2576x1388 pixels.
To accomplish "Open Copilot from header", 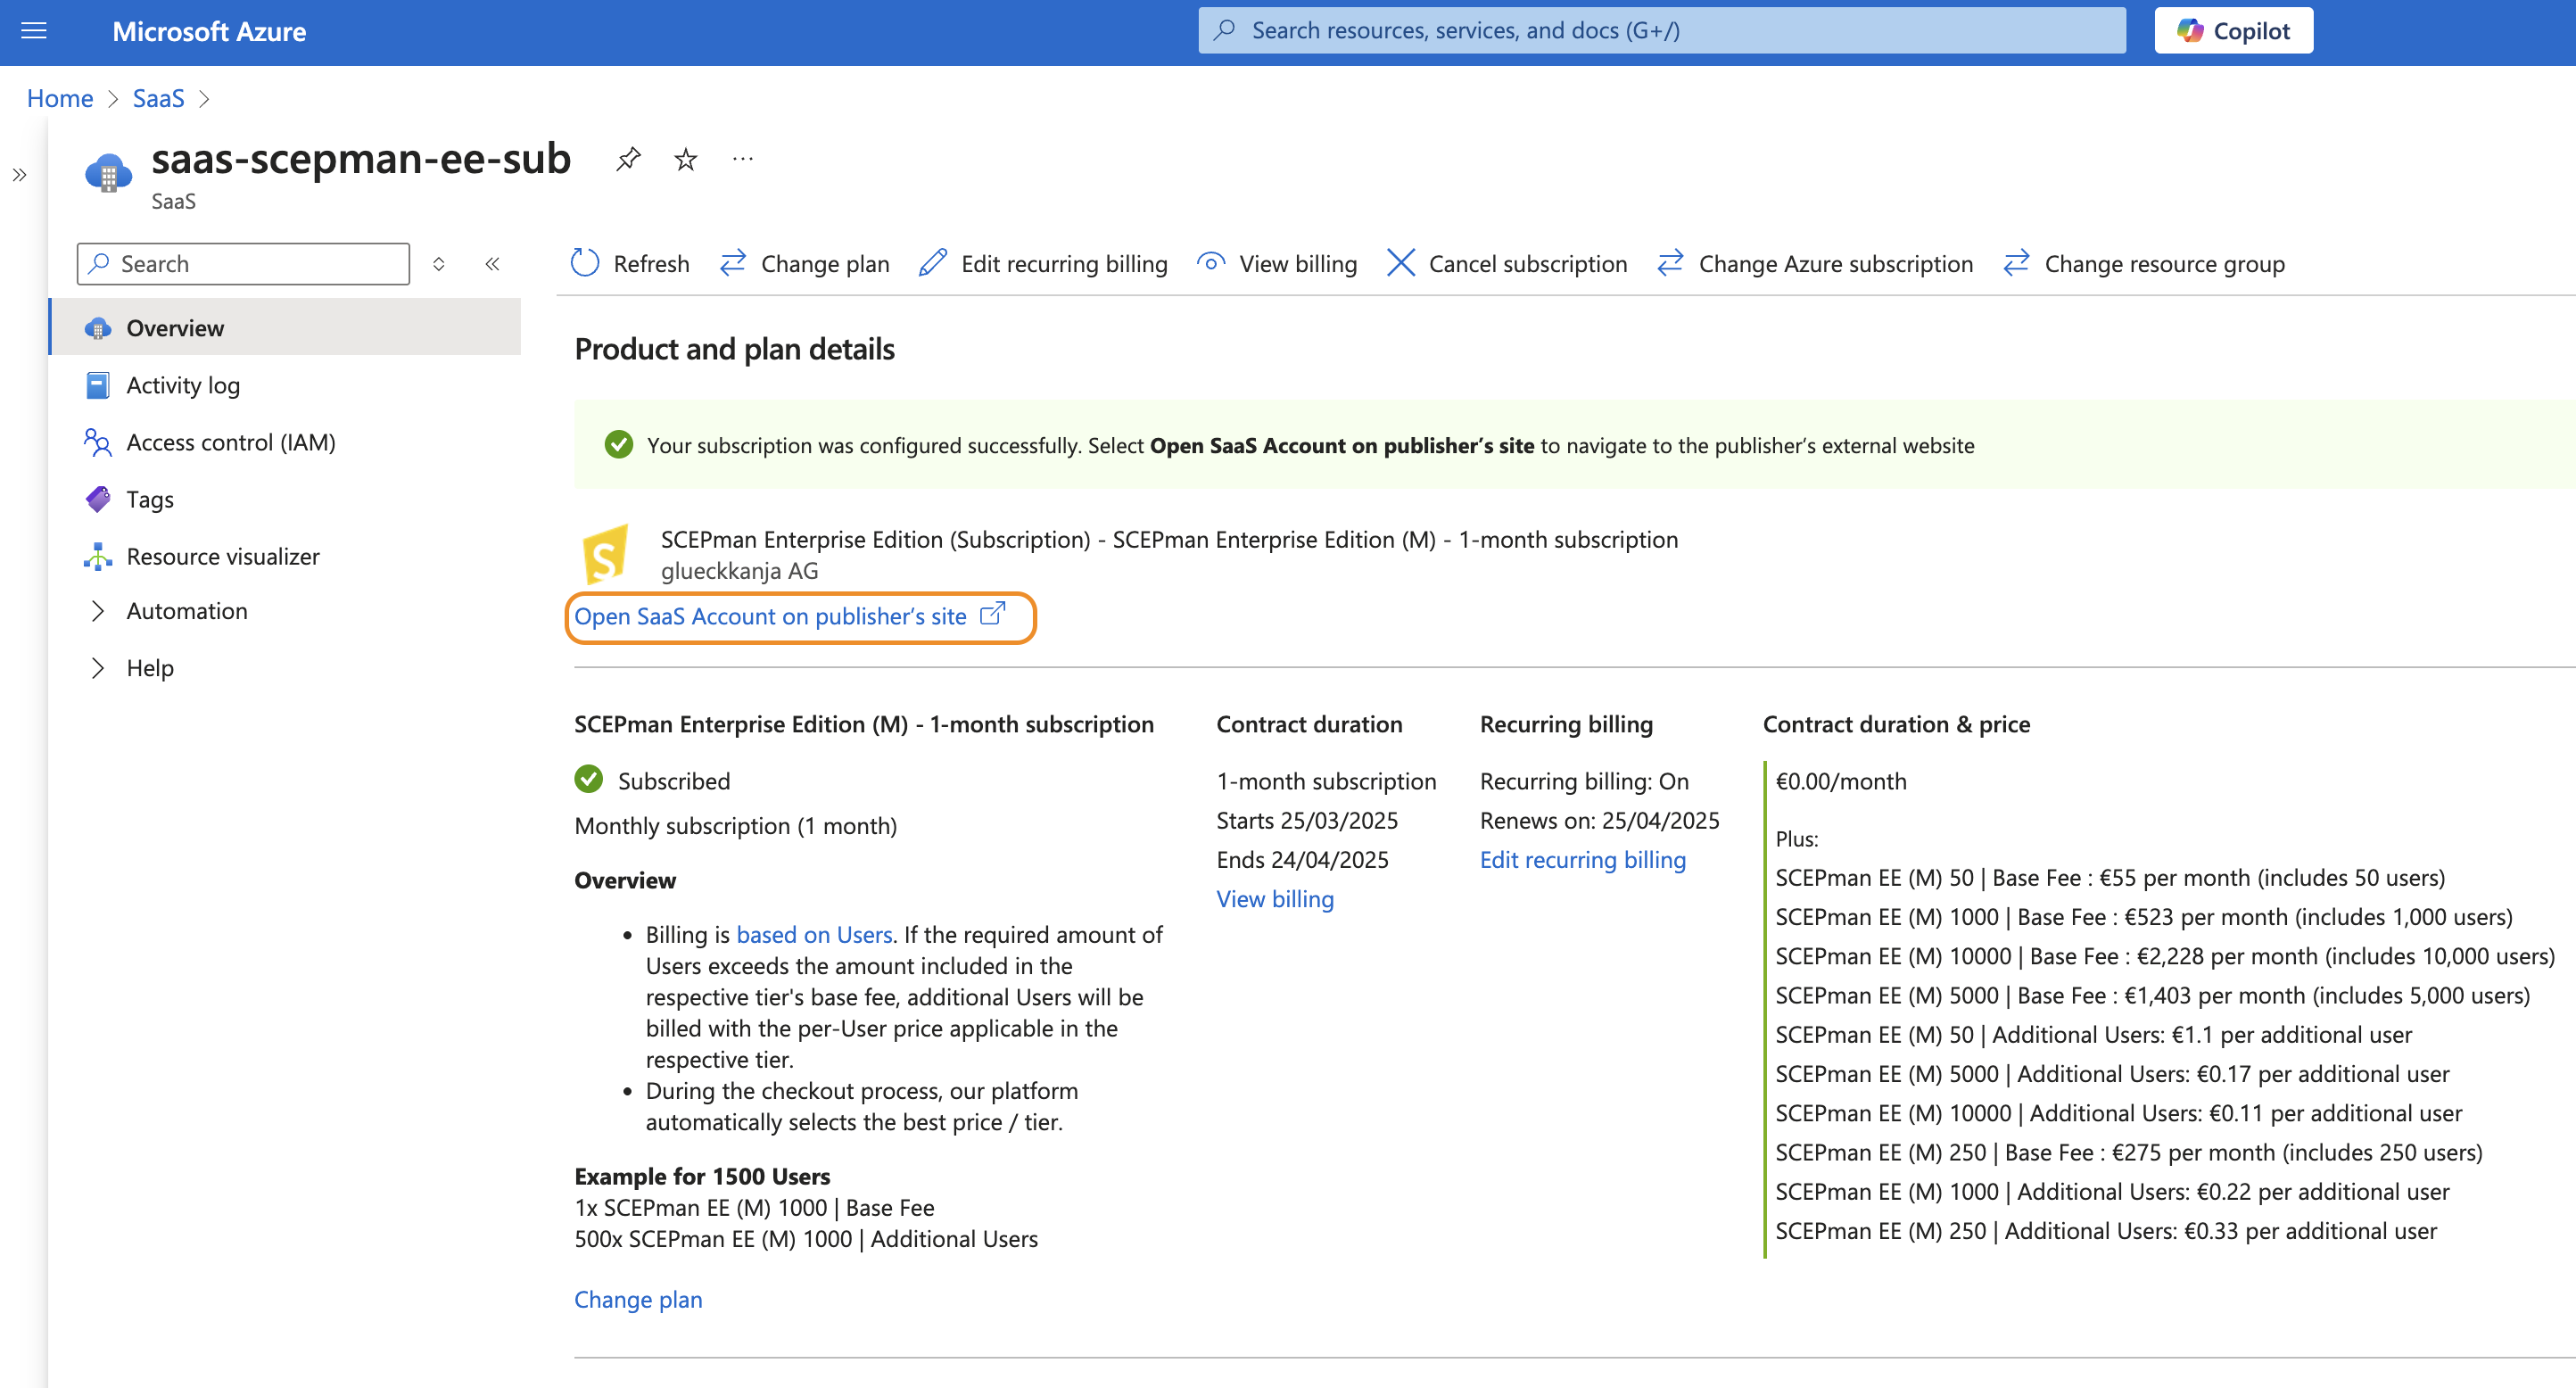I will point(2233,31).
